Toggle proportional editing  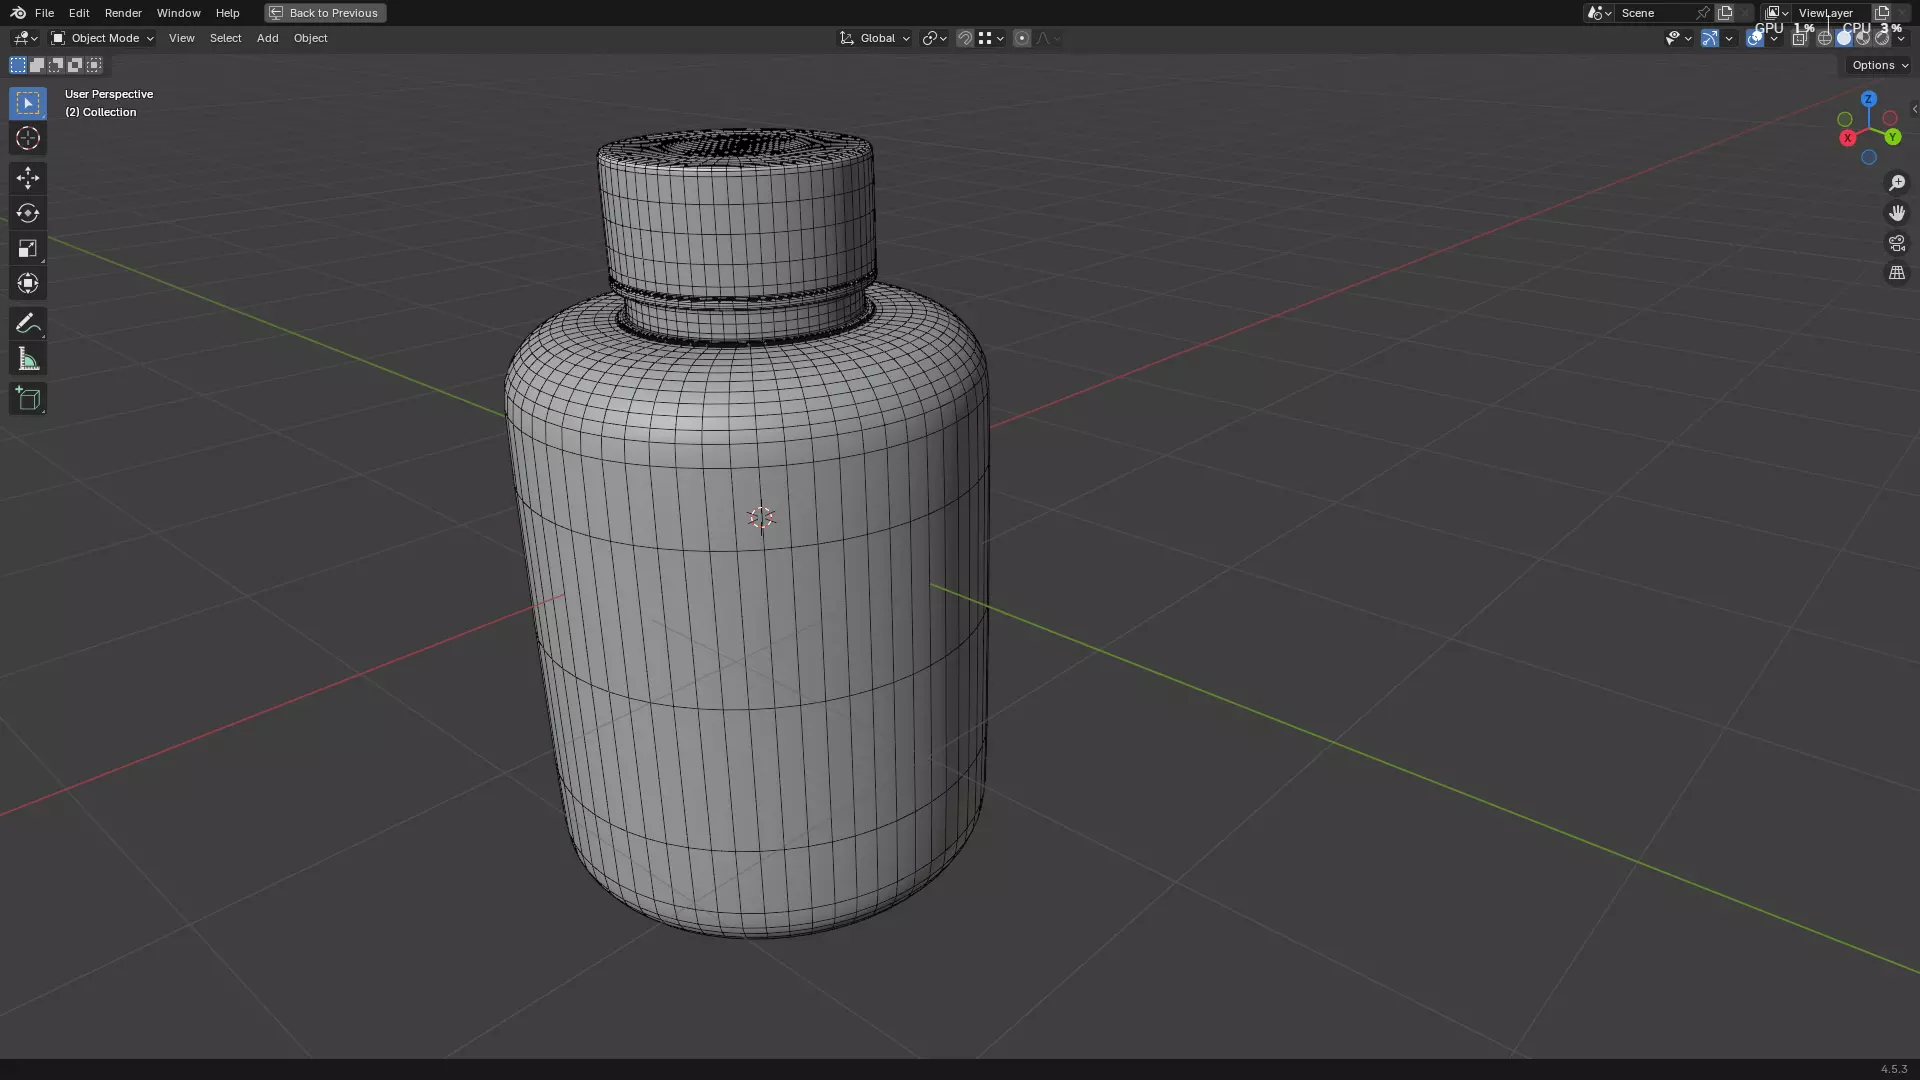1021,38
